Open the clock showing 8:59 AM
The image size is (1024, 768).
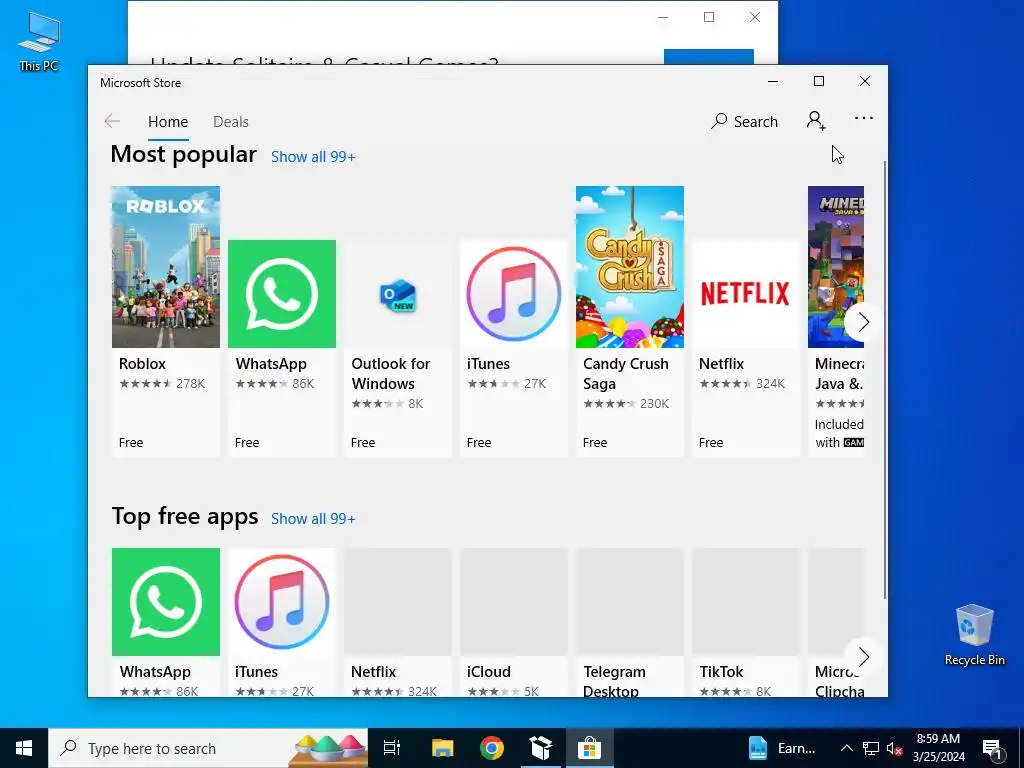938,748
